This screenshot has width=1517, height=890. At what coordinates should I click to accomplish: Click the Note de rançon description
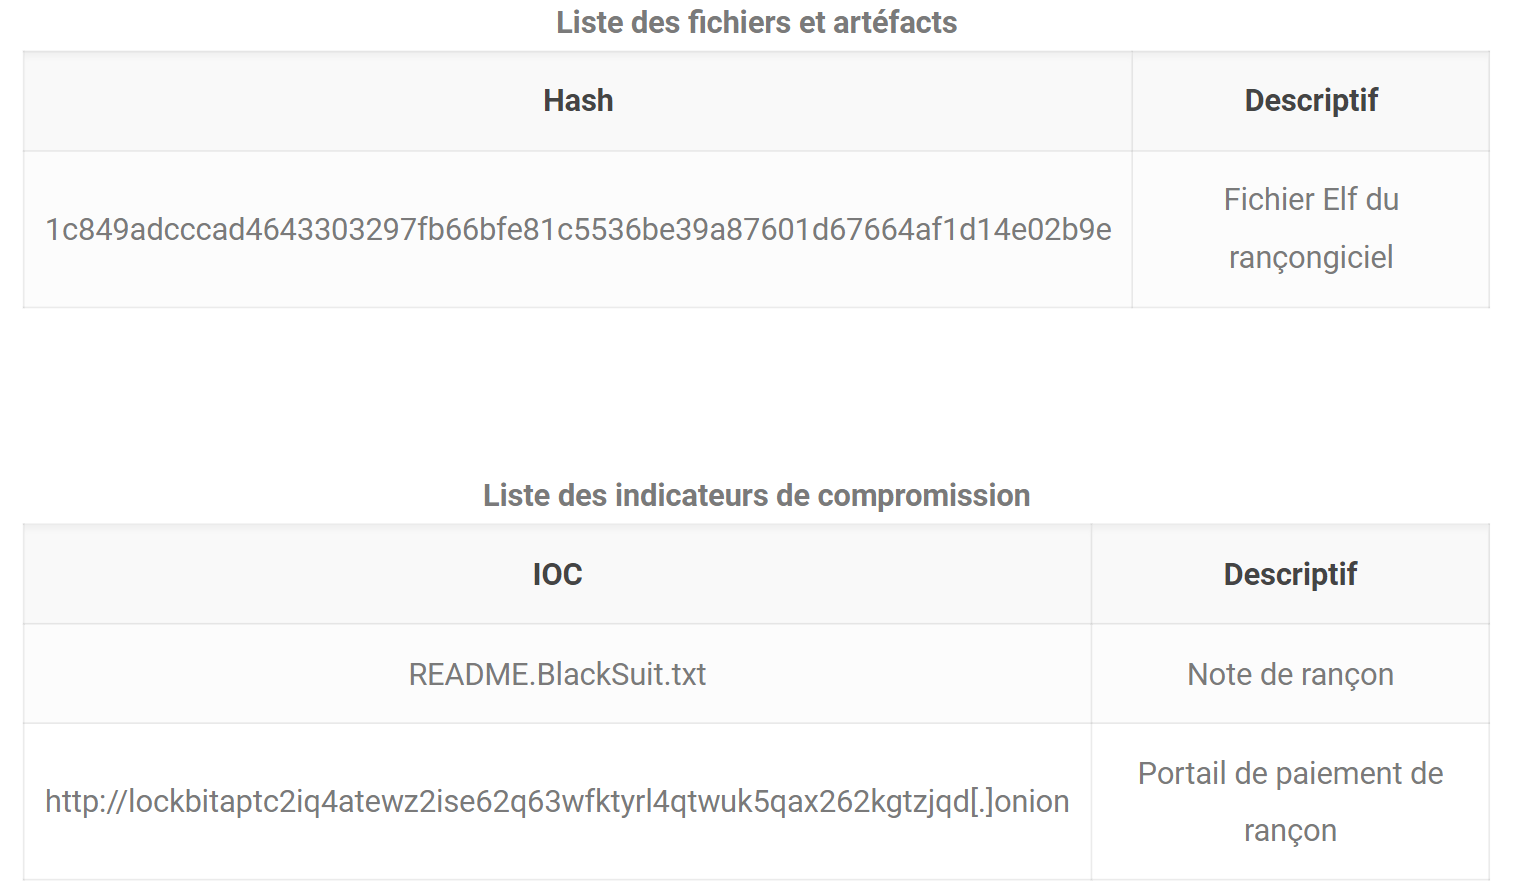[x=1290, y=675]
